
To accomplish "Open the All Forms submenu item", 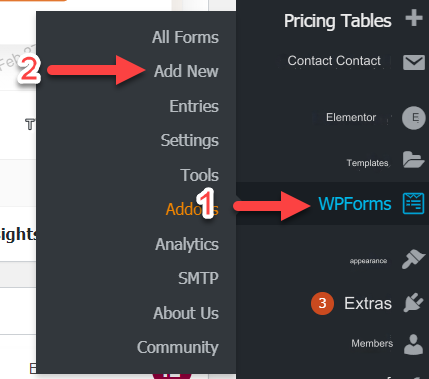I will pos(185,37).
